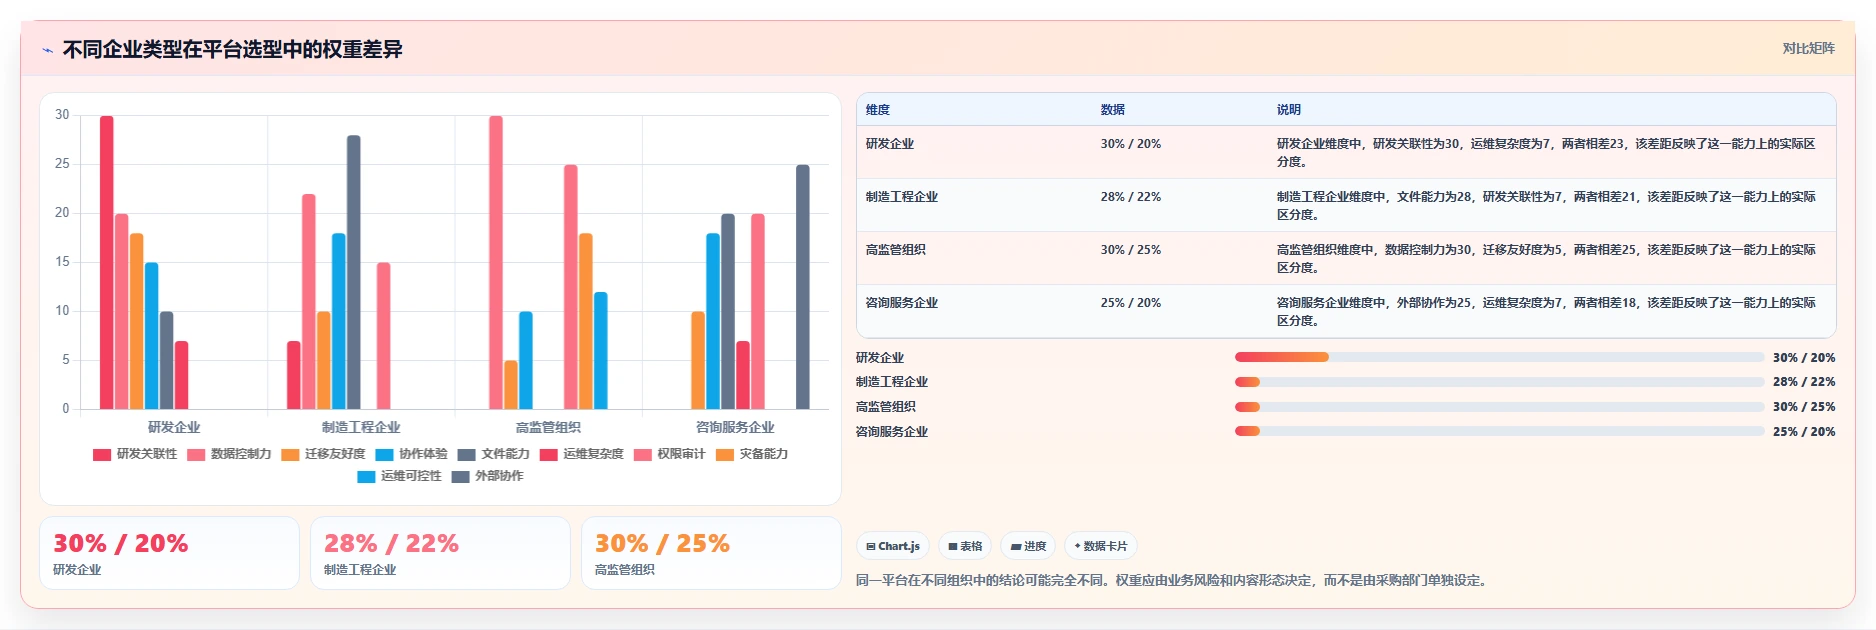The image size is (1876, 630).
Task: Open the 28% / 22% 制造工程企业 stat card
Action: pos(440,553)
